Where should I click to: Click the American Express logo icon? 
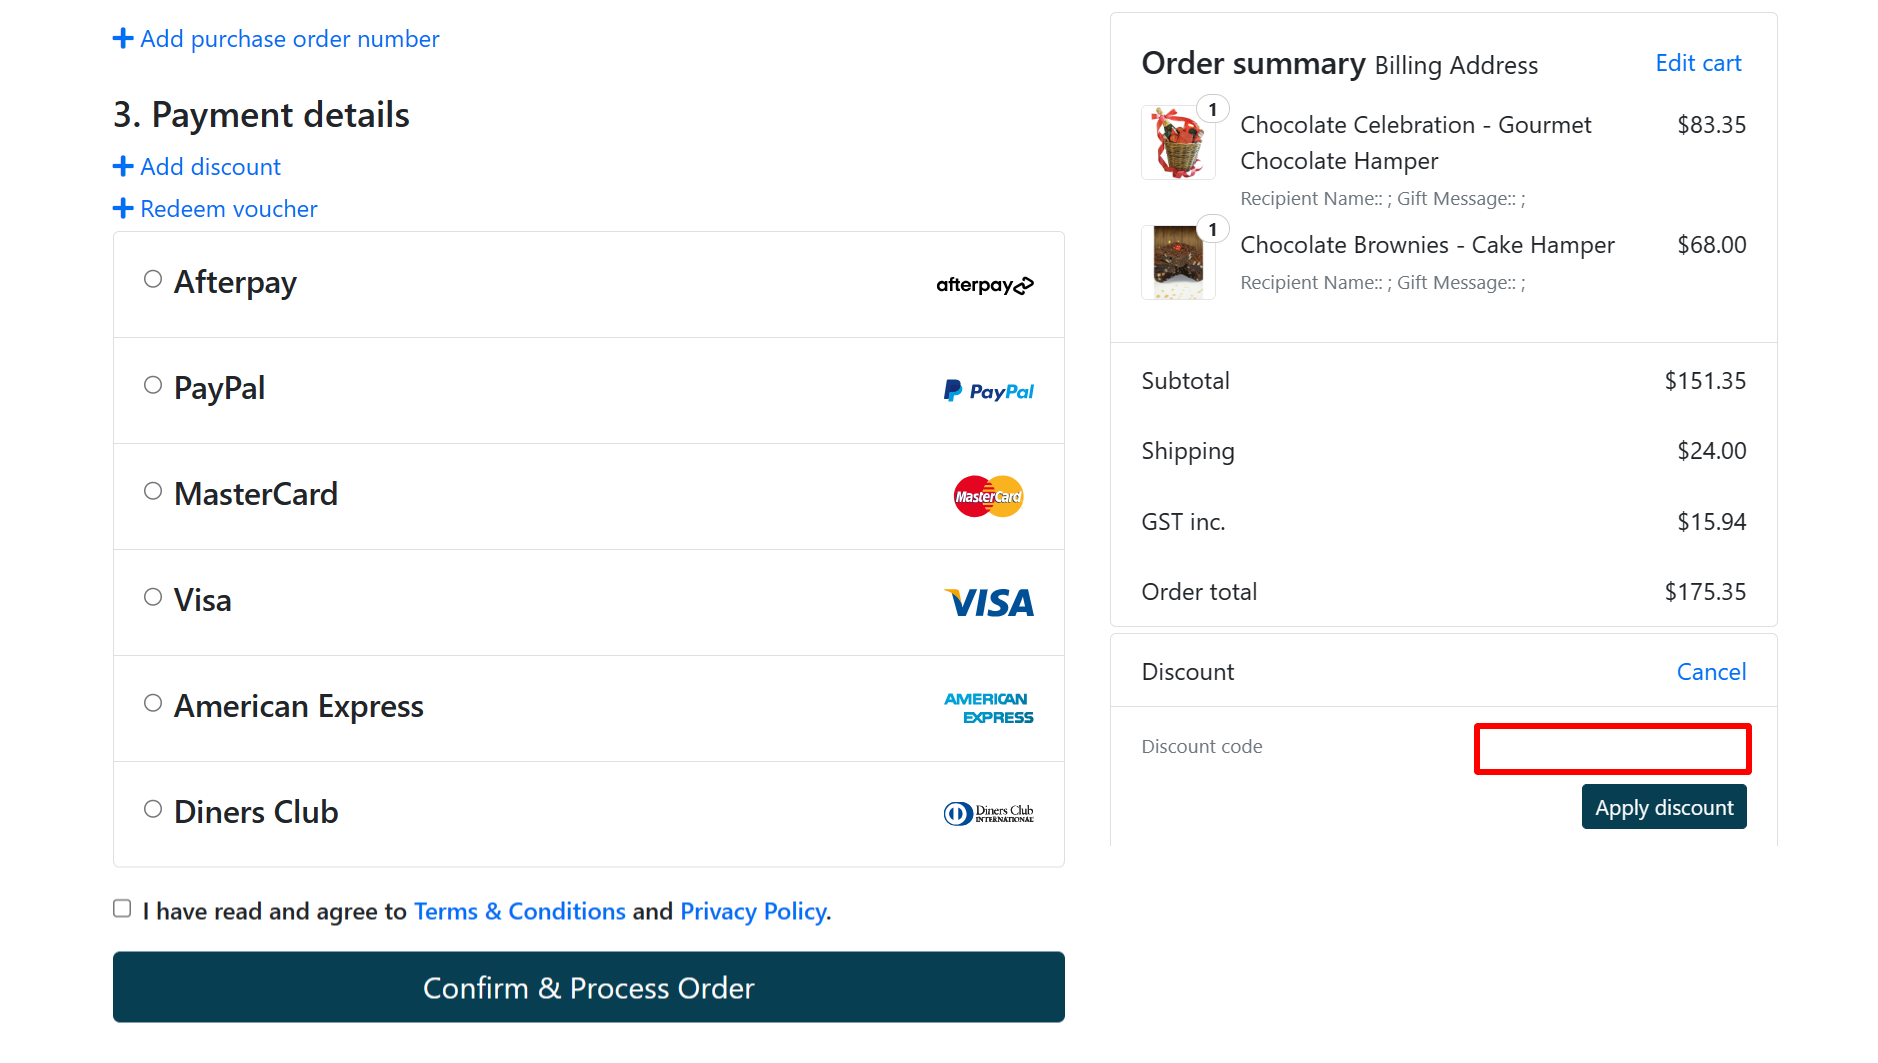(989, 708)
